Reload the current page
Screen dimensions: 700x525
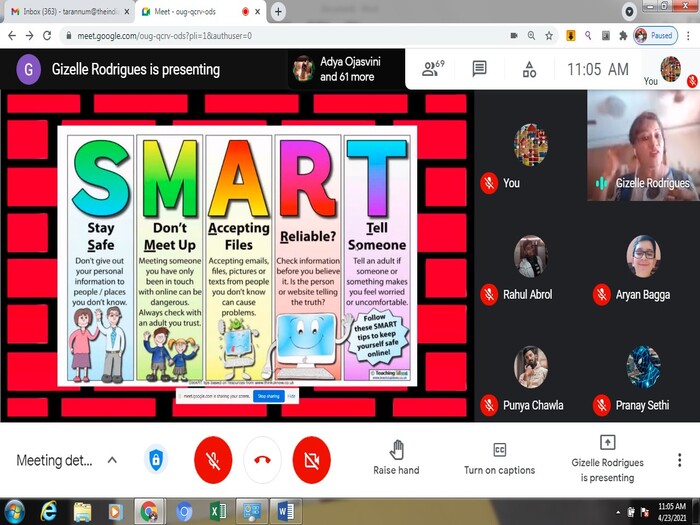tap(47, 36)
